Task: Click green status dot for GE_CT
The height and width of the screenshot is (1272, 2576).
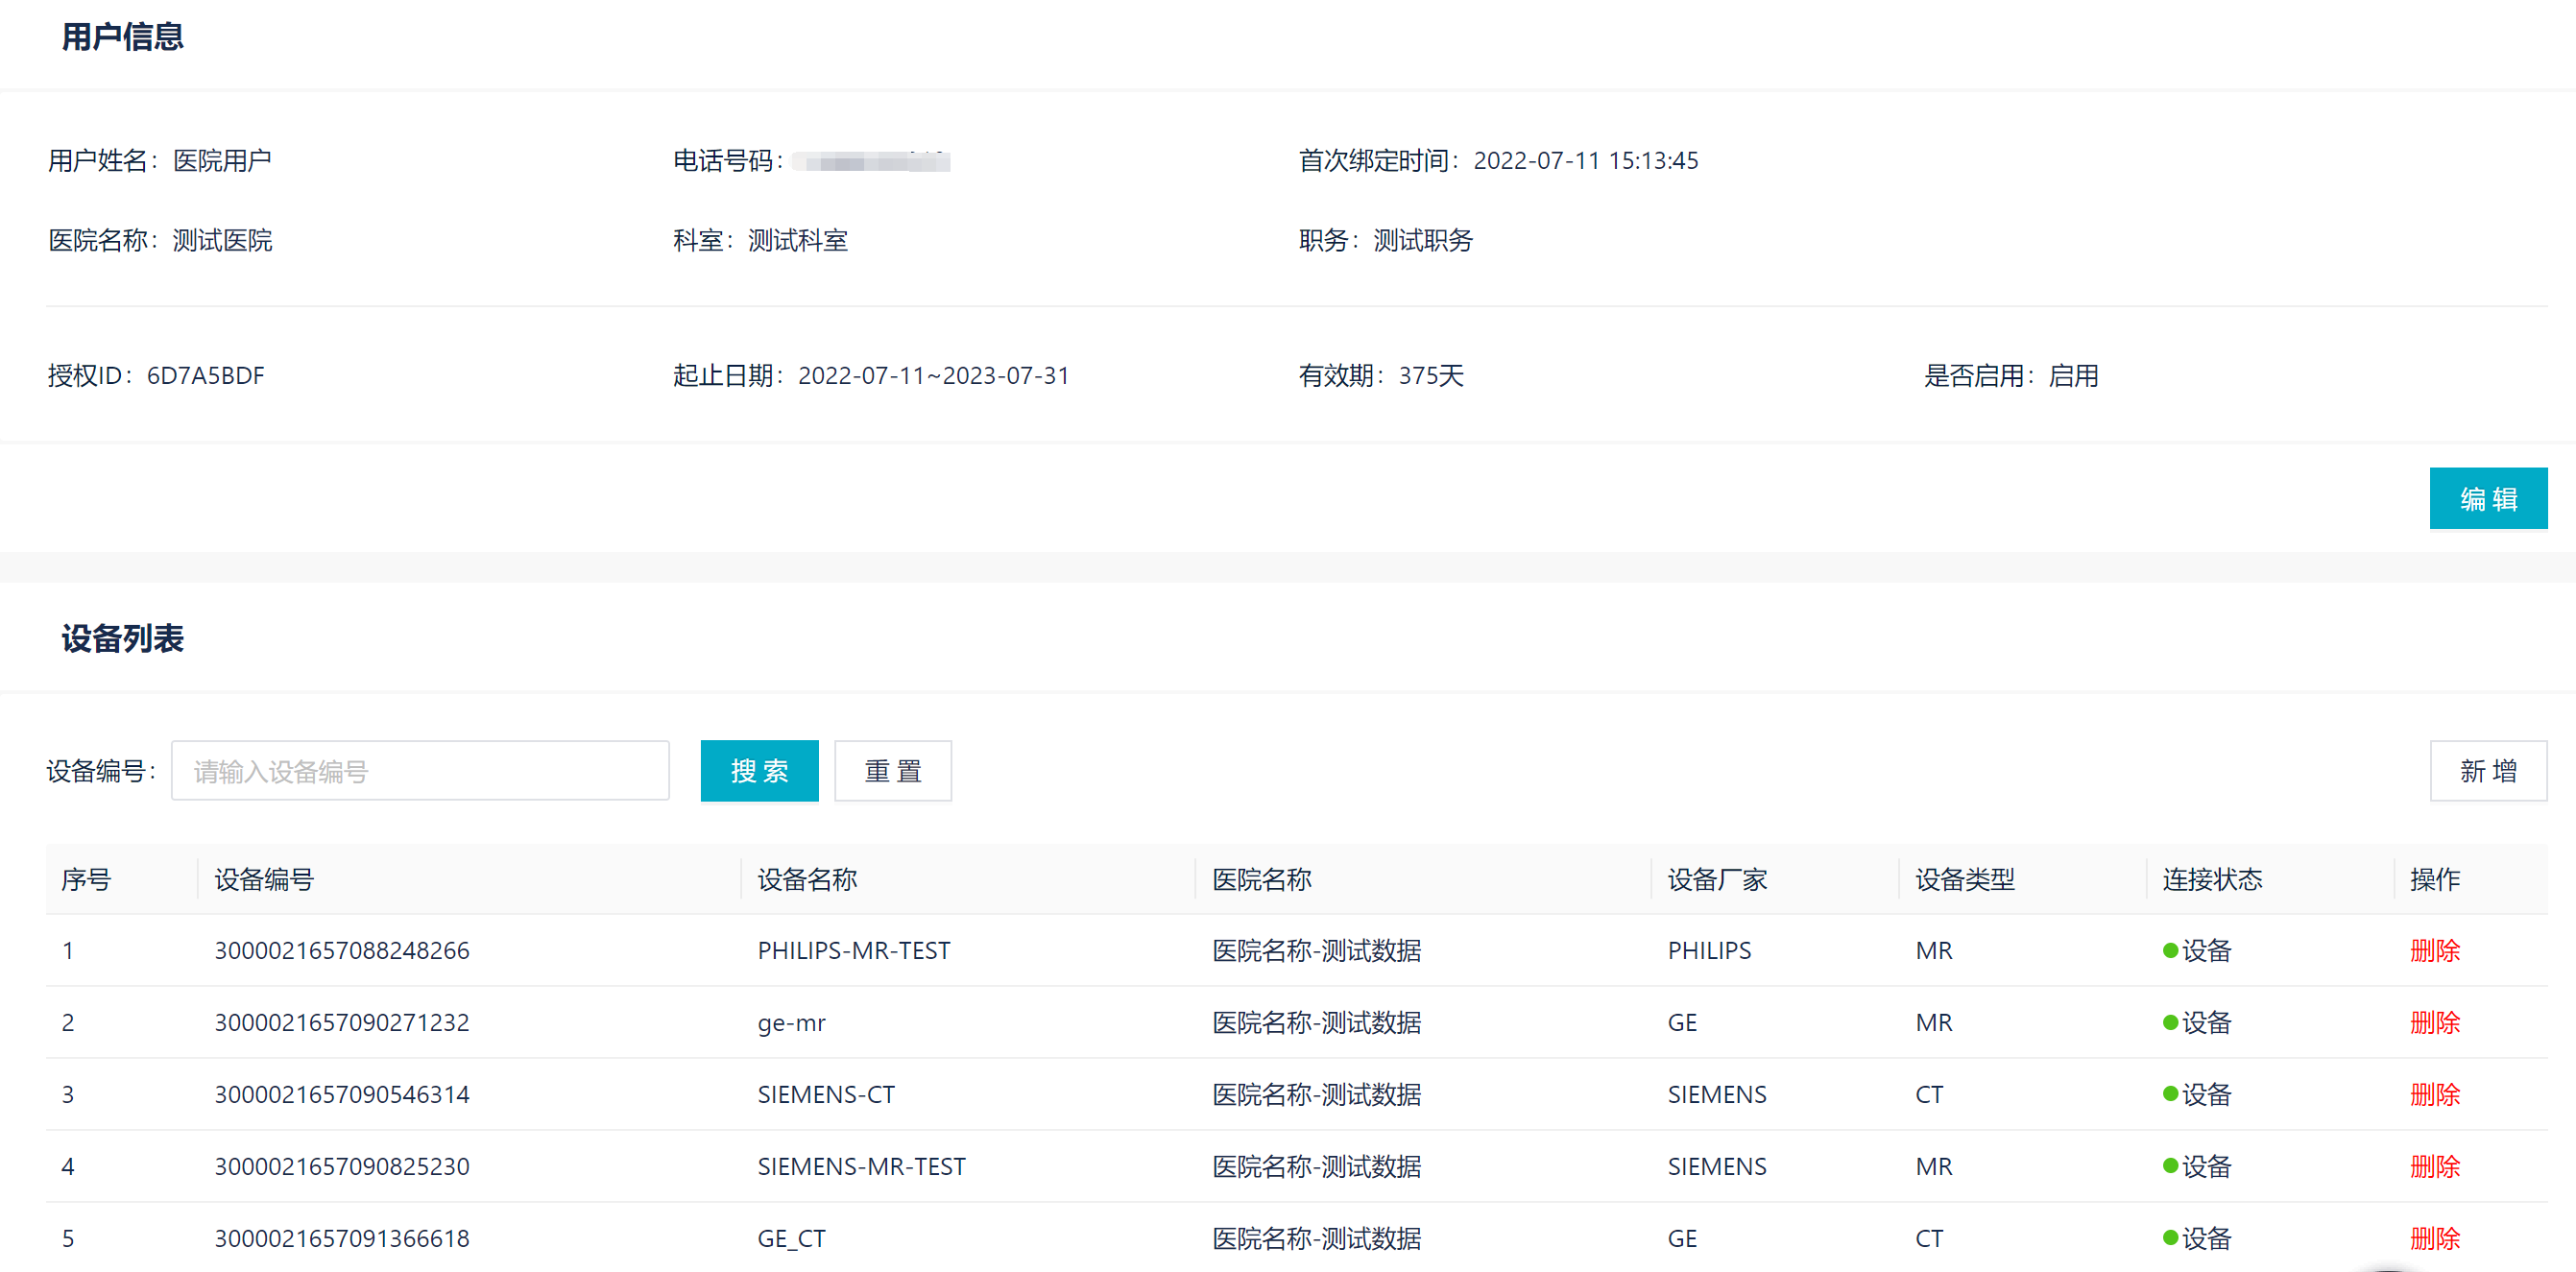Action: pyautogui.click(x=2170, y=1238)
